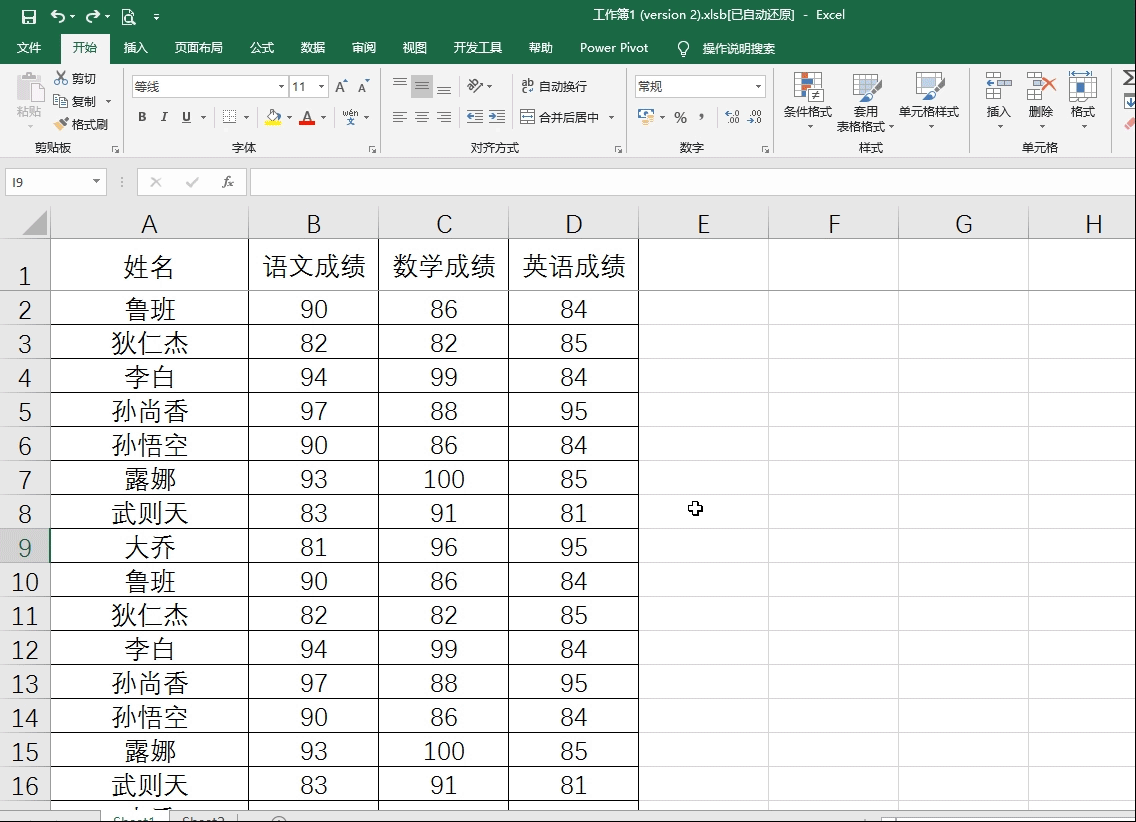Image resolution: width=1136 pixels, height=822 pixels.
Task: Increase indent in alignment group
Action: (497, 117)
